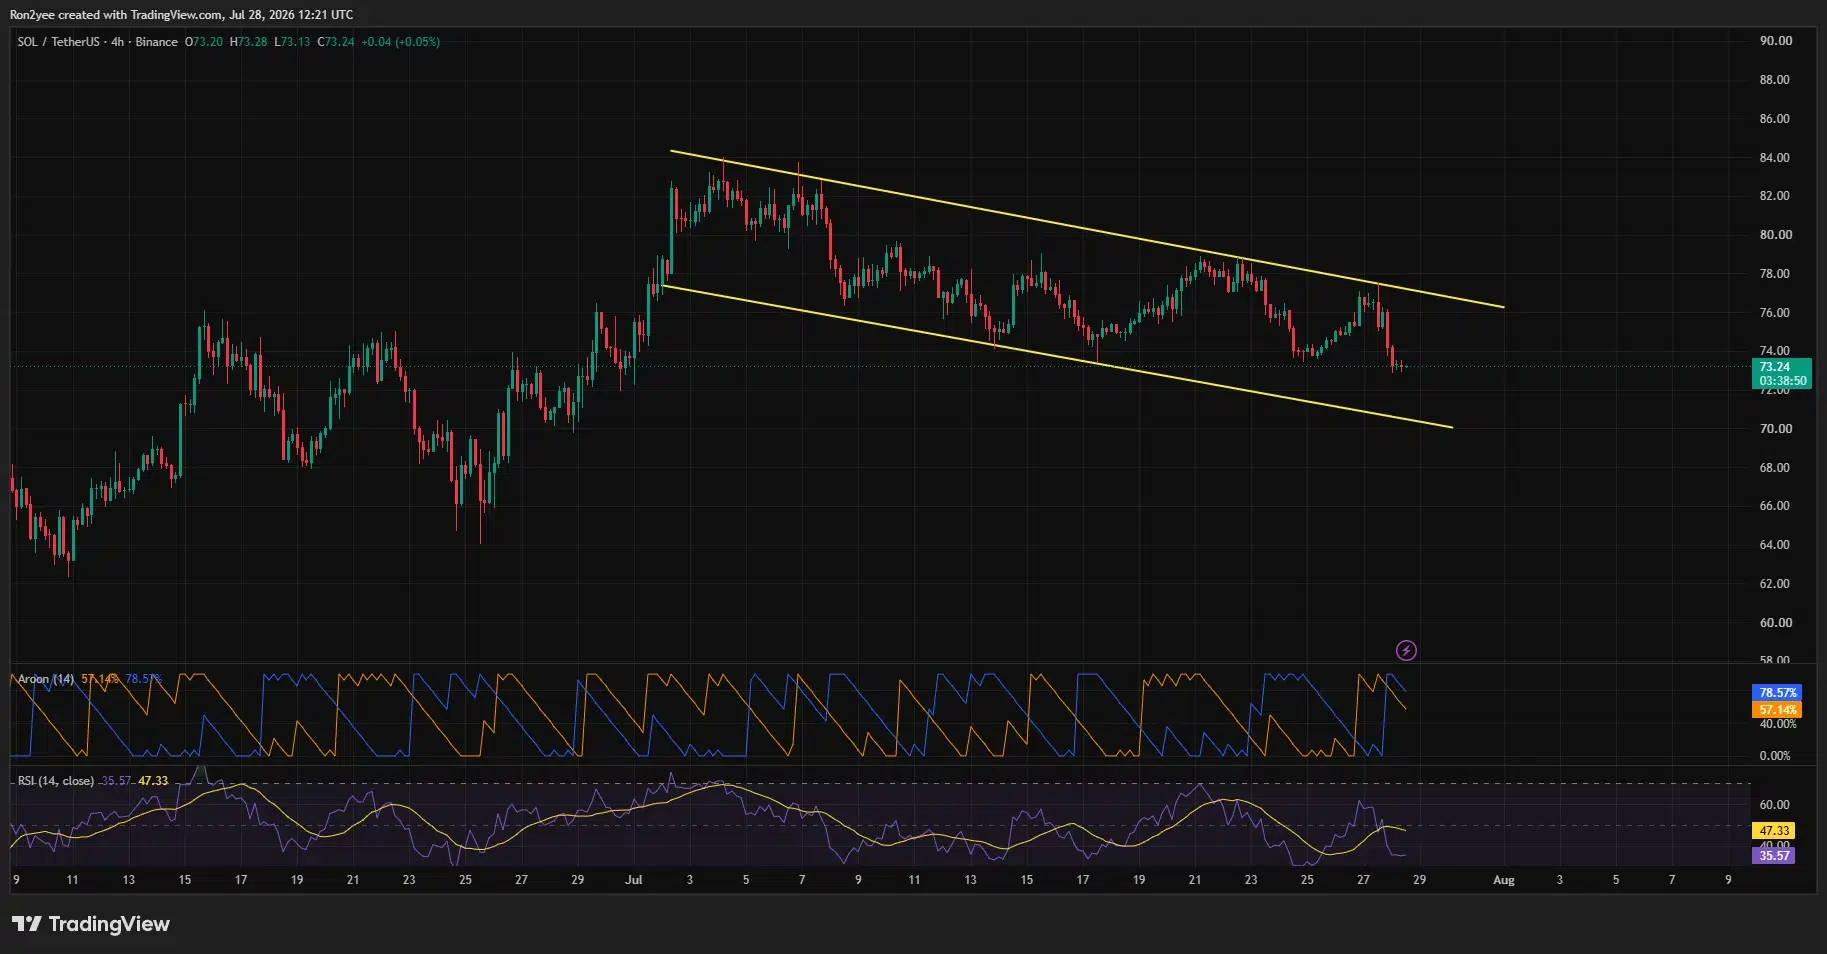Select the lower yellow channel trendline
The height and width of the screenshot is (954, 1827).
click(1056, 357)
